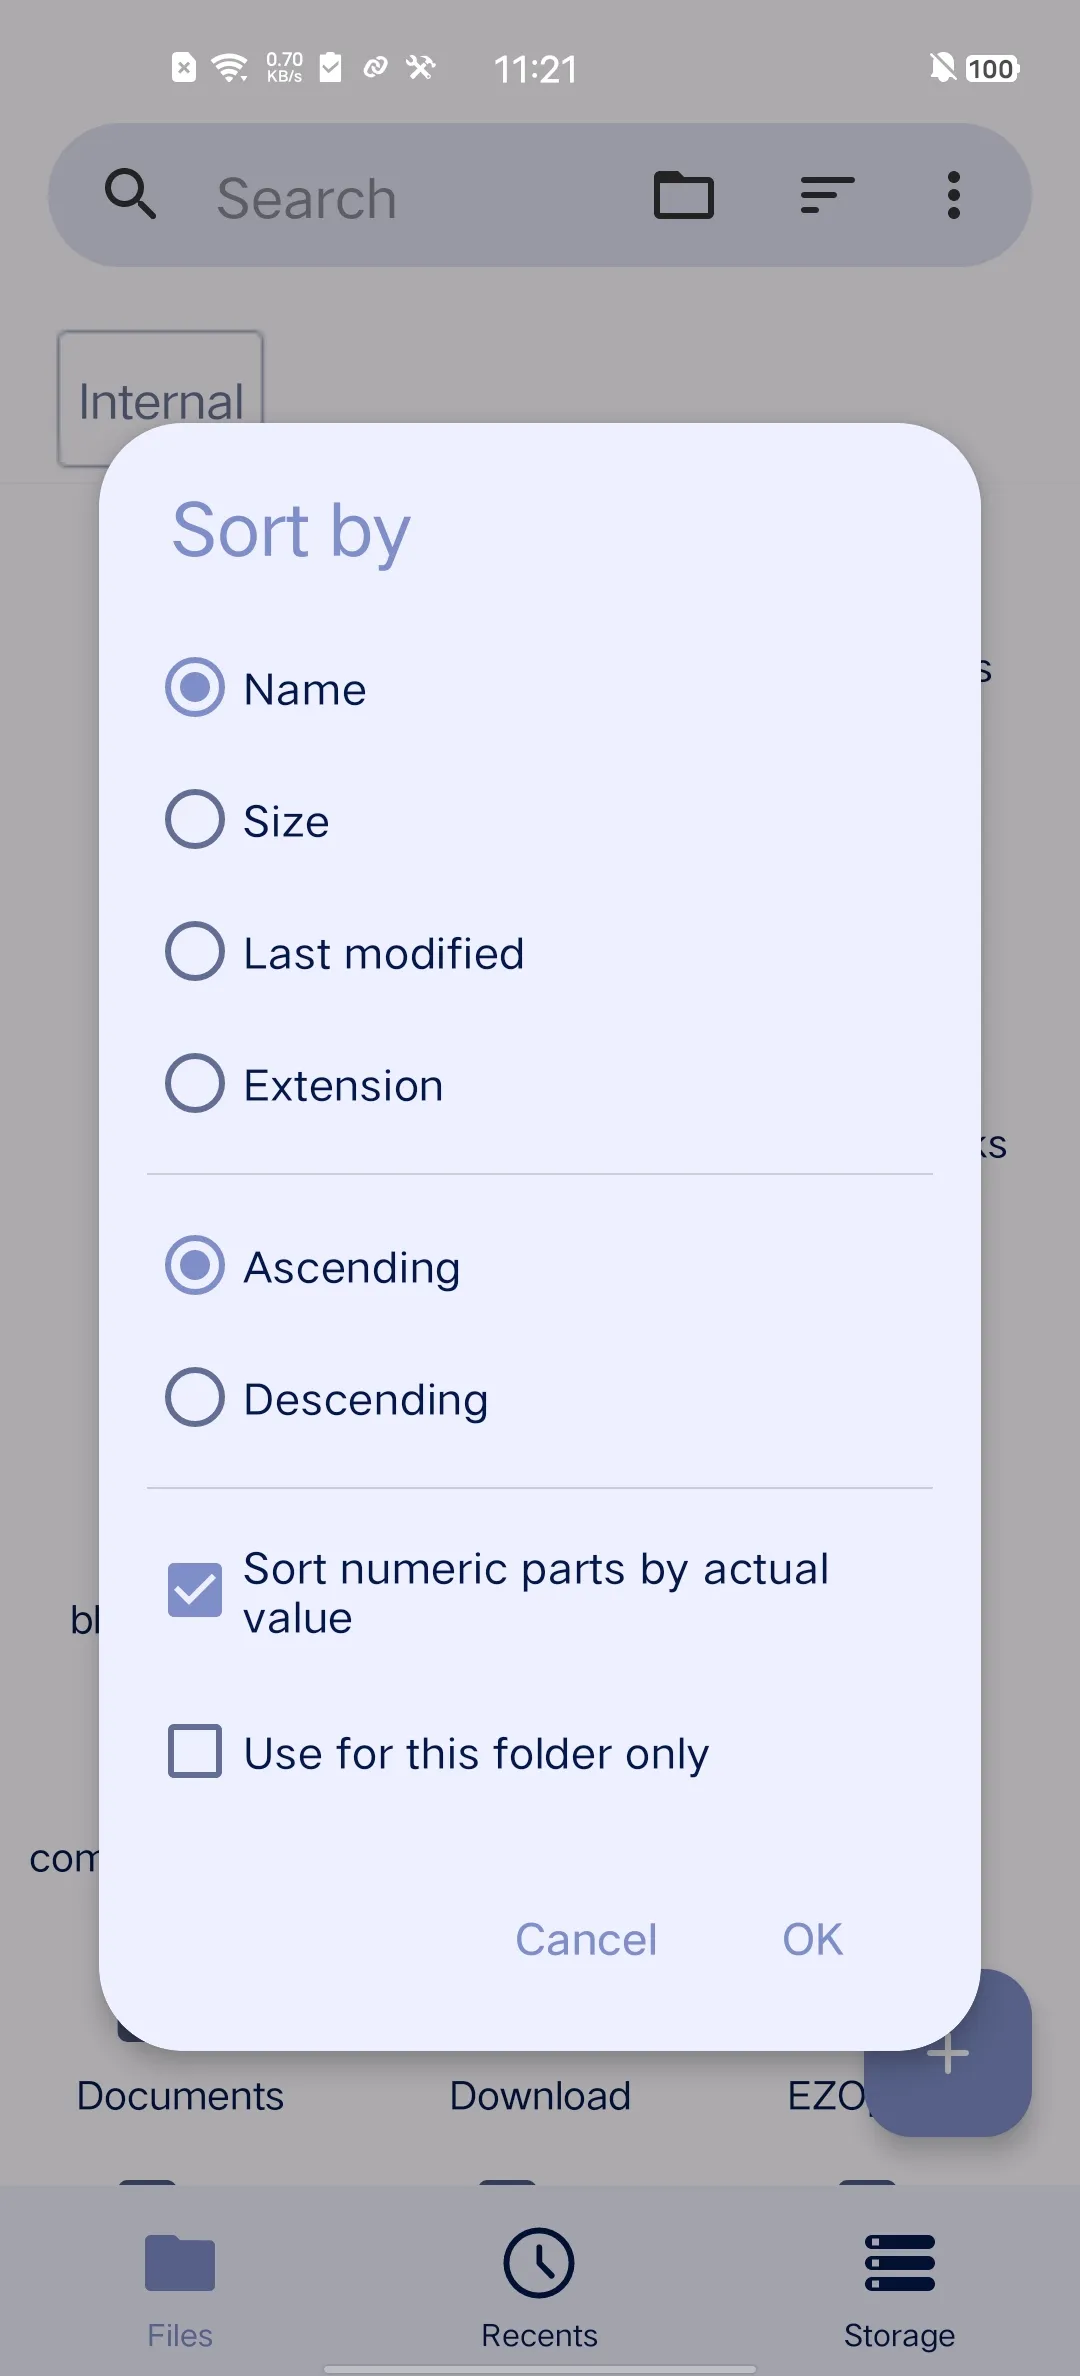This screenshot has width=1080, height=2376.
Task: Tap the Files folder icon
Action: 180,2262
